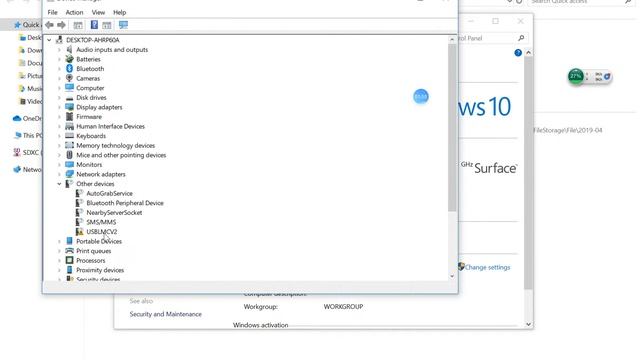The height and width of the screenshot is (360, 640).
Task: Click the Monitors category icon
Action: (69, 164)
